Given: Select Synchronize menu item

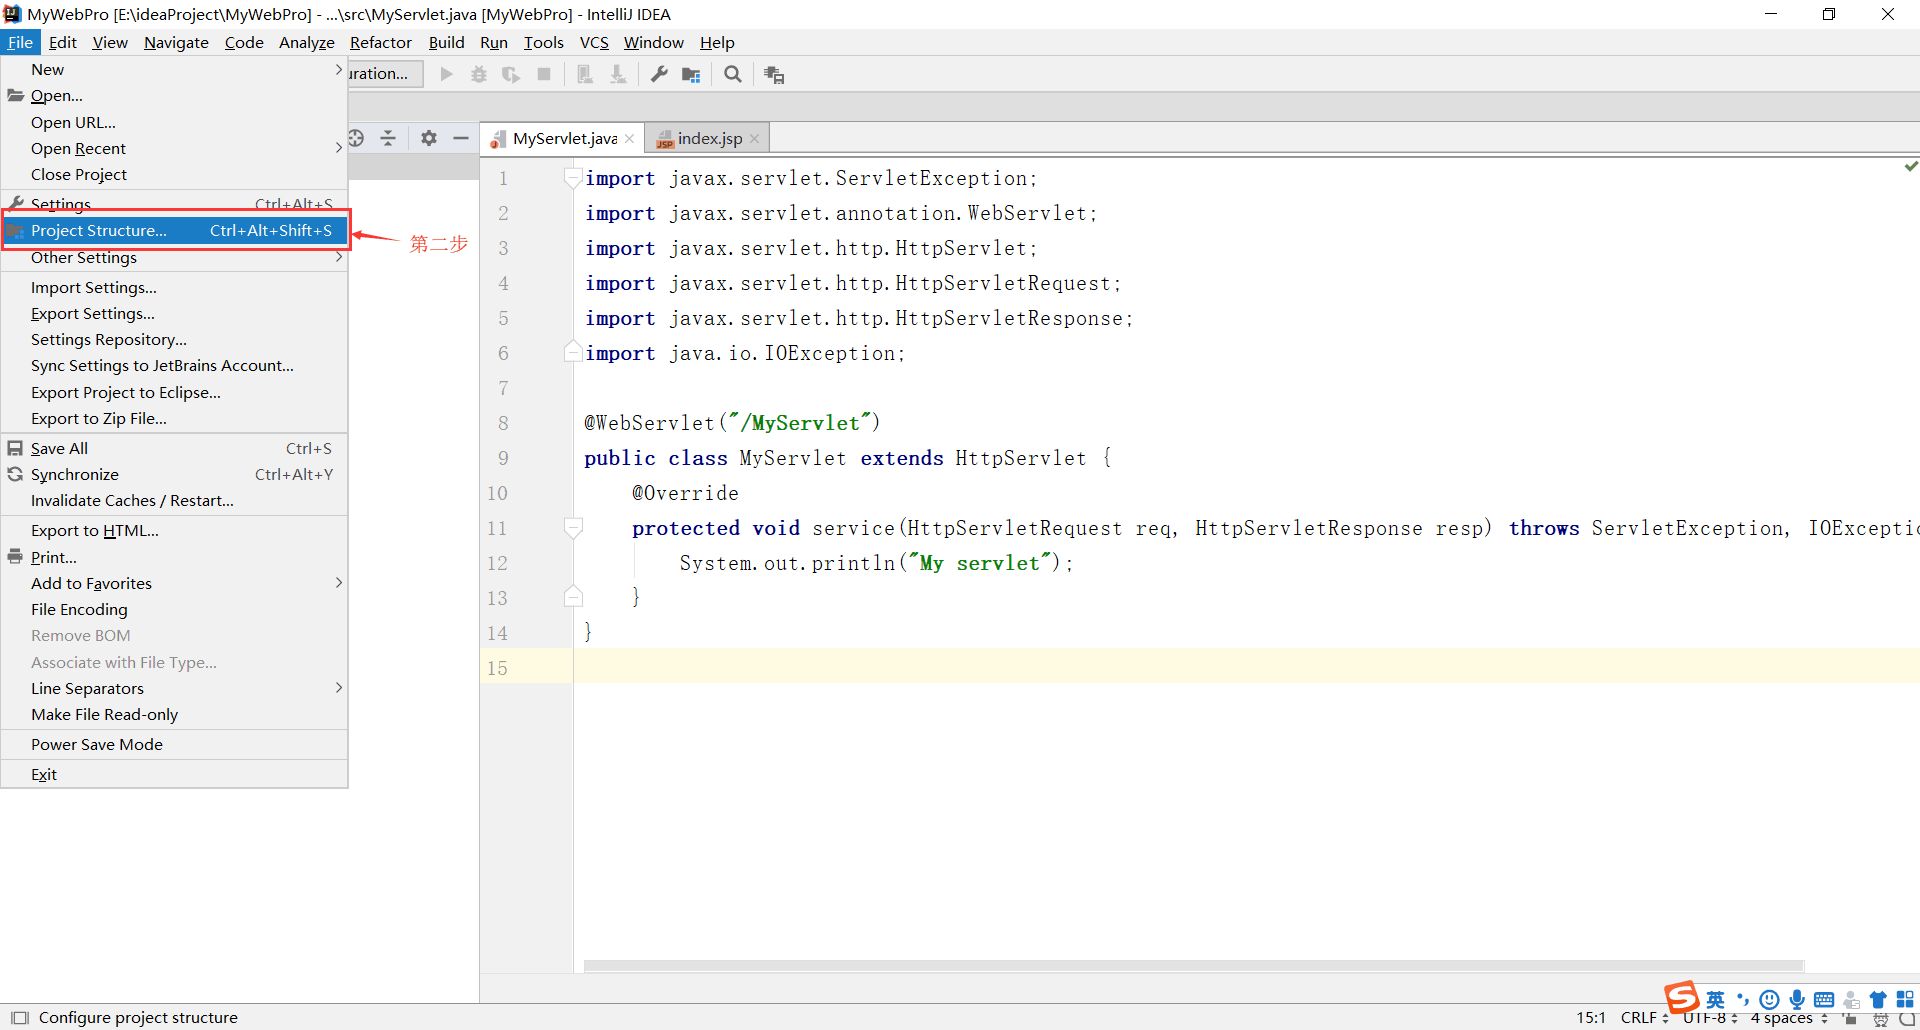Looking at the screenshot, I should point(174,474).
